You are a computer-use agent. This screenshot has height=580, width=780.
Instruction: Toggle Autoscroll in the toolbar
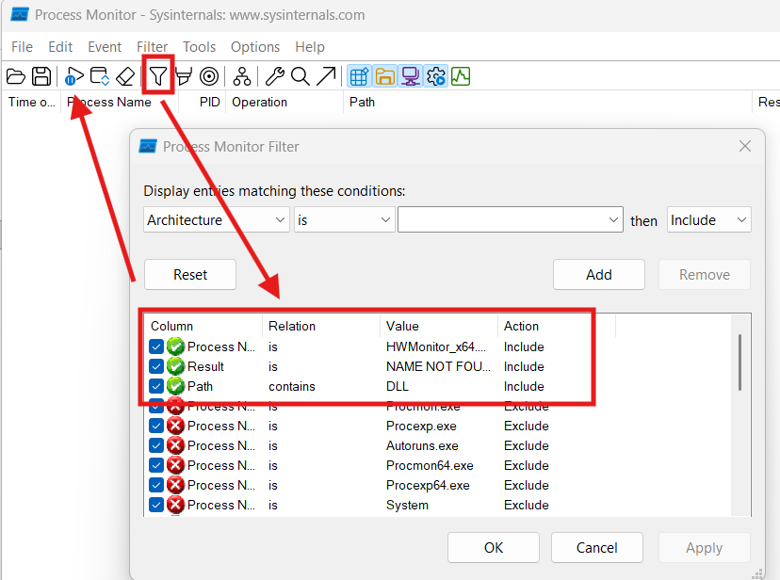pyautogui.click(x=99, y=77)
